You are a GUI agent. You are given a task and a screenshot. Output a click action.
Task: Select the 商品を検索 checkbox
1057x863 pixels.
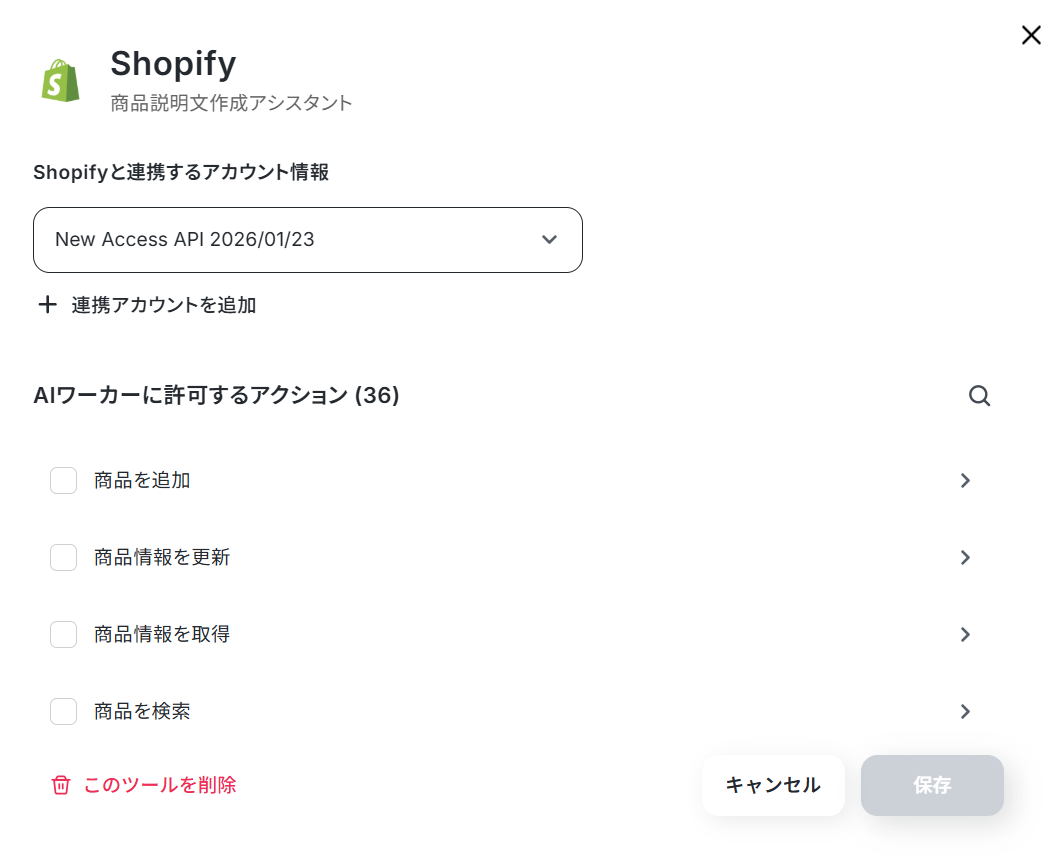[x=64, y=712]
